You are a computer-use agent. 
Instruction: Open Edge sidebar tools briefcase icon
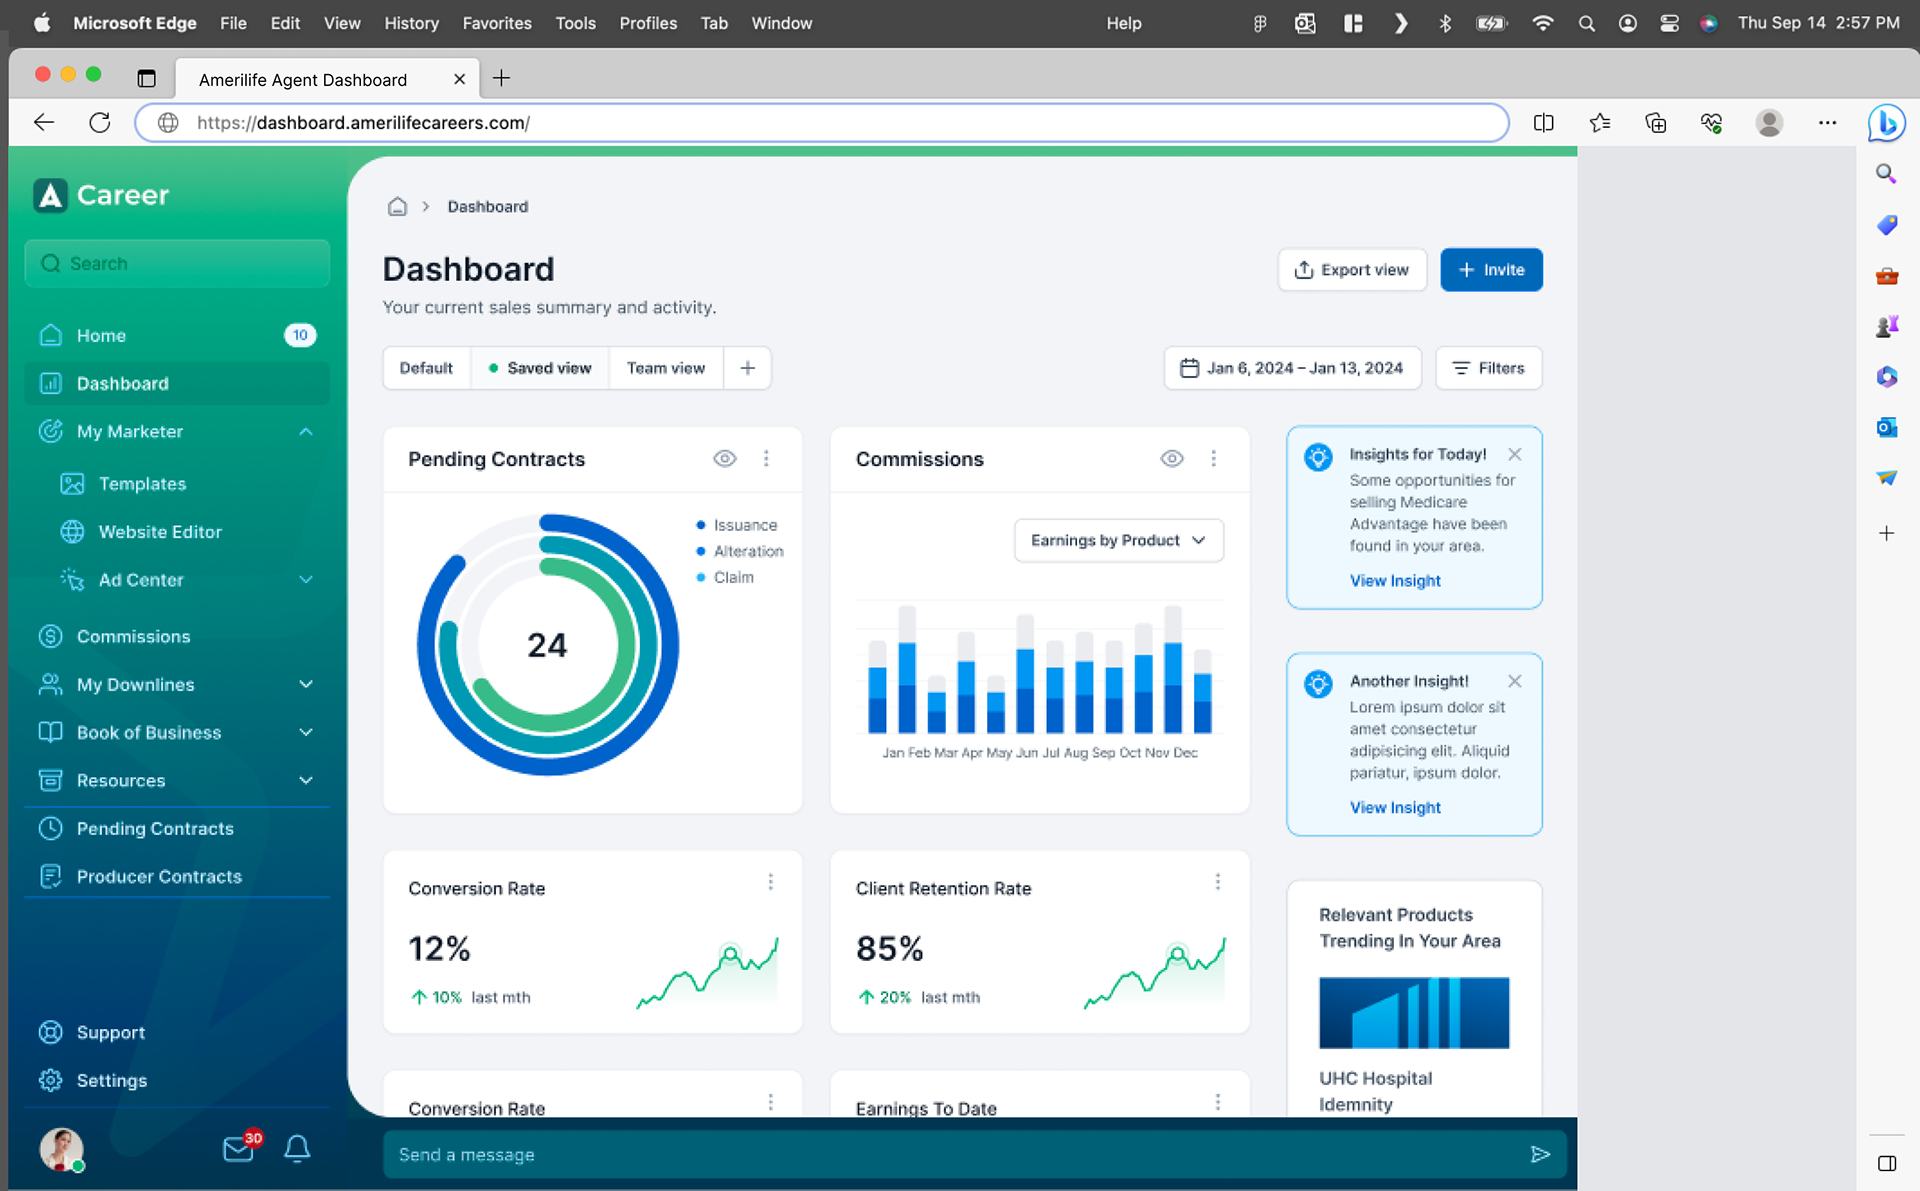click(x=1886, y=276)
